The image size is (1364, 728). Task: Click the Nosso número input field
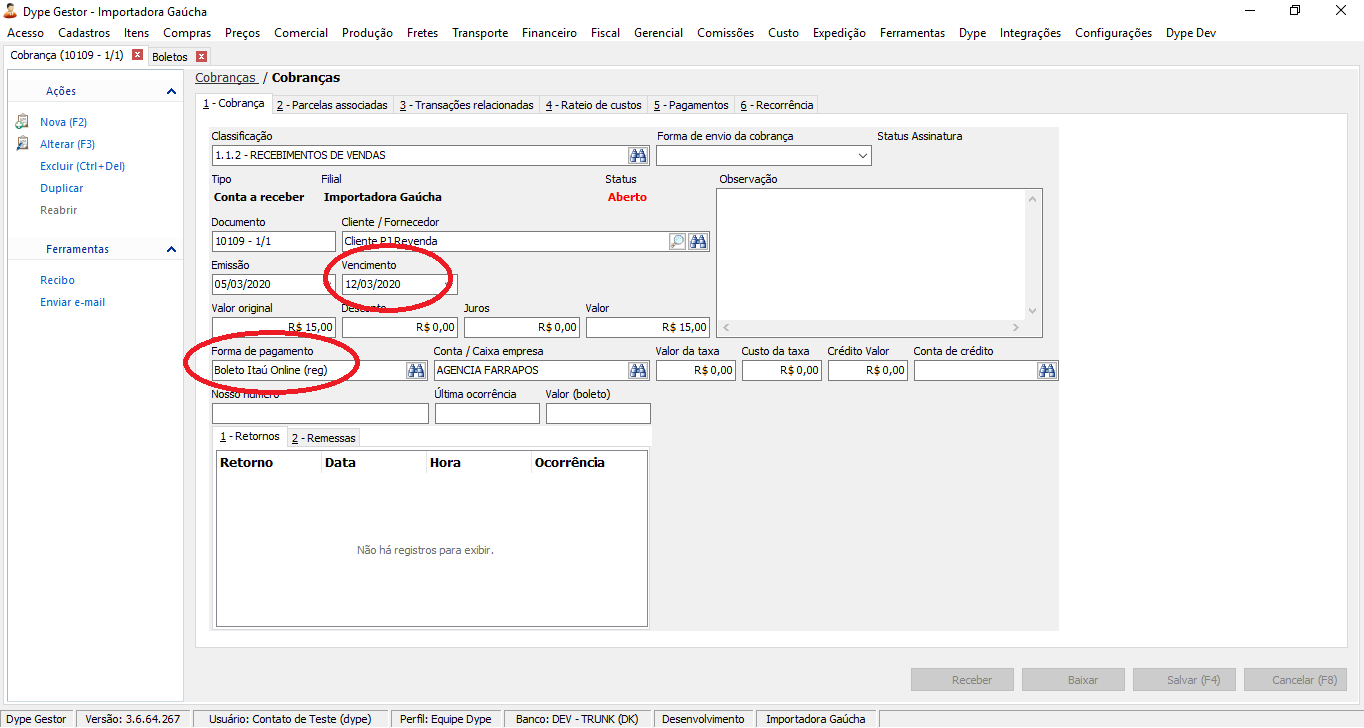point(320,413)
